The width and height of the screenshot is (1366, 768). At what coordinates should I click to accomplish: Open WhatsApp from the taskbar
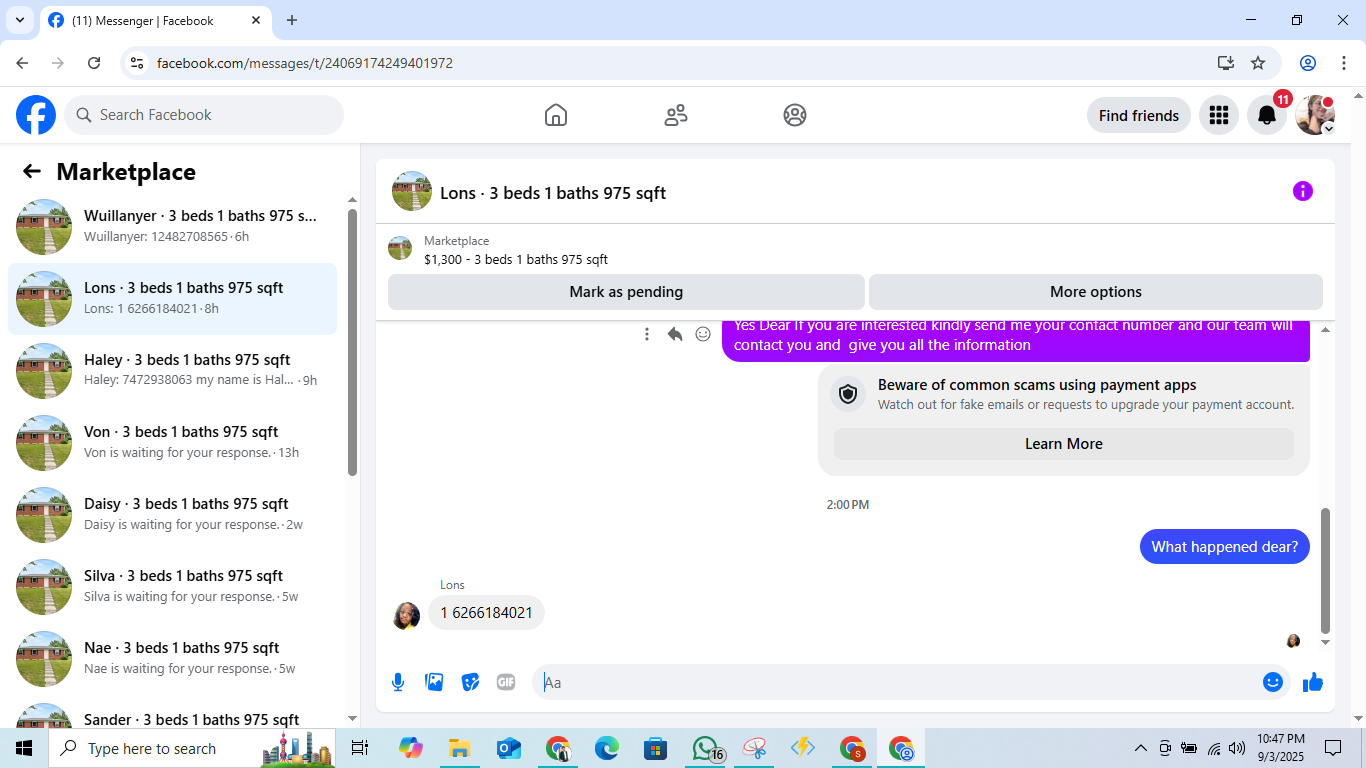(x=706, y=748)
